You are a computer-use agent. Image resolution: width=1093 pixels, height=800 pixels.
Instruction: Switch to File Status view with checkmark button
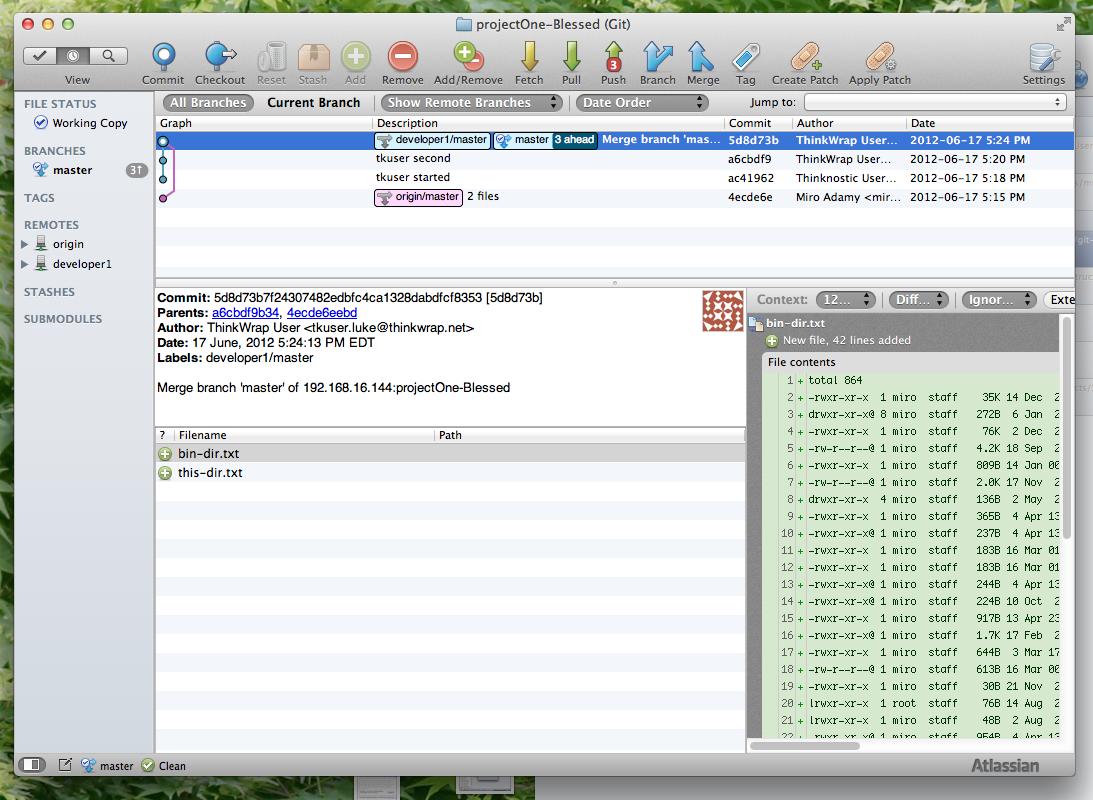[x=40, y=56]
